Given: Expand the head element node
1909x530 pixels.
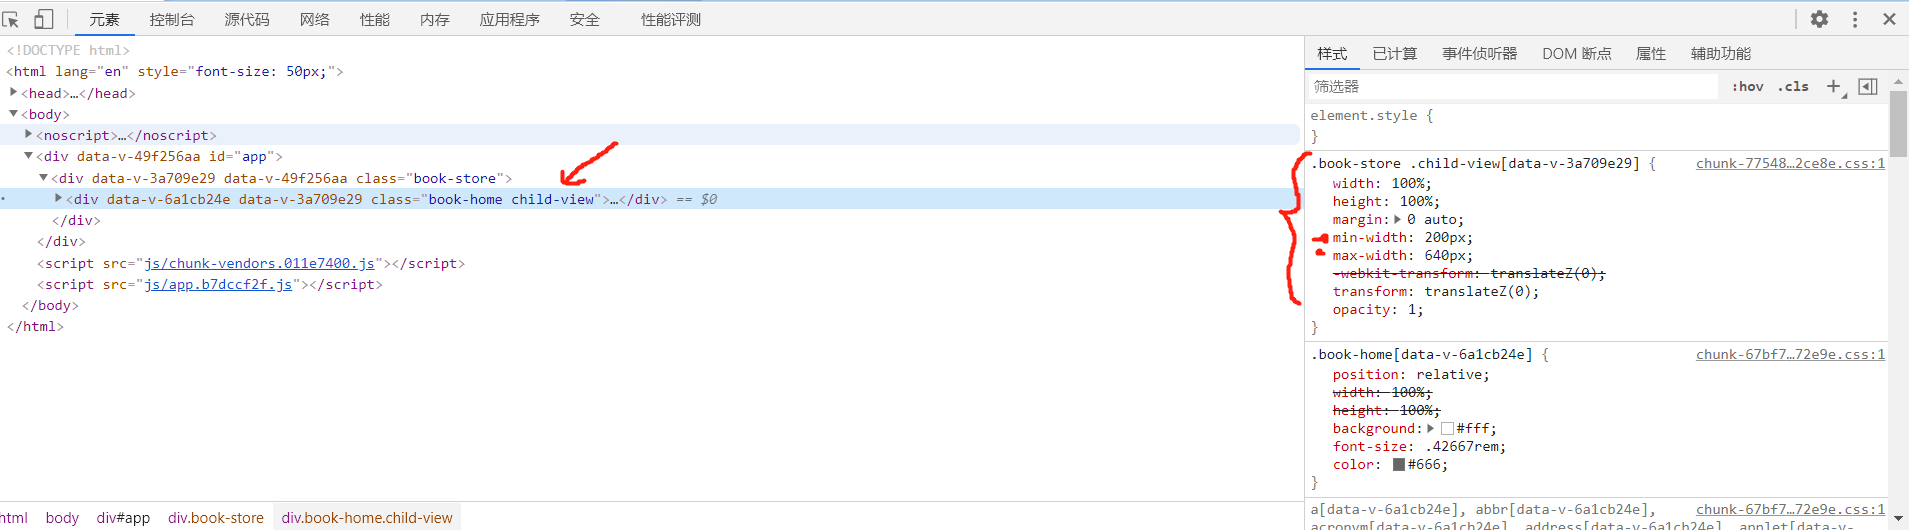Looking at the screenshot, I should pos(14,93).
